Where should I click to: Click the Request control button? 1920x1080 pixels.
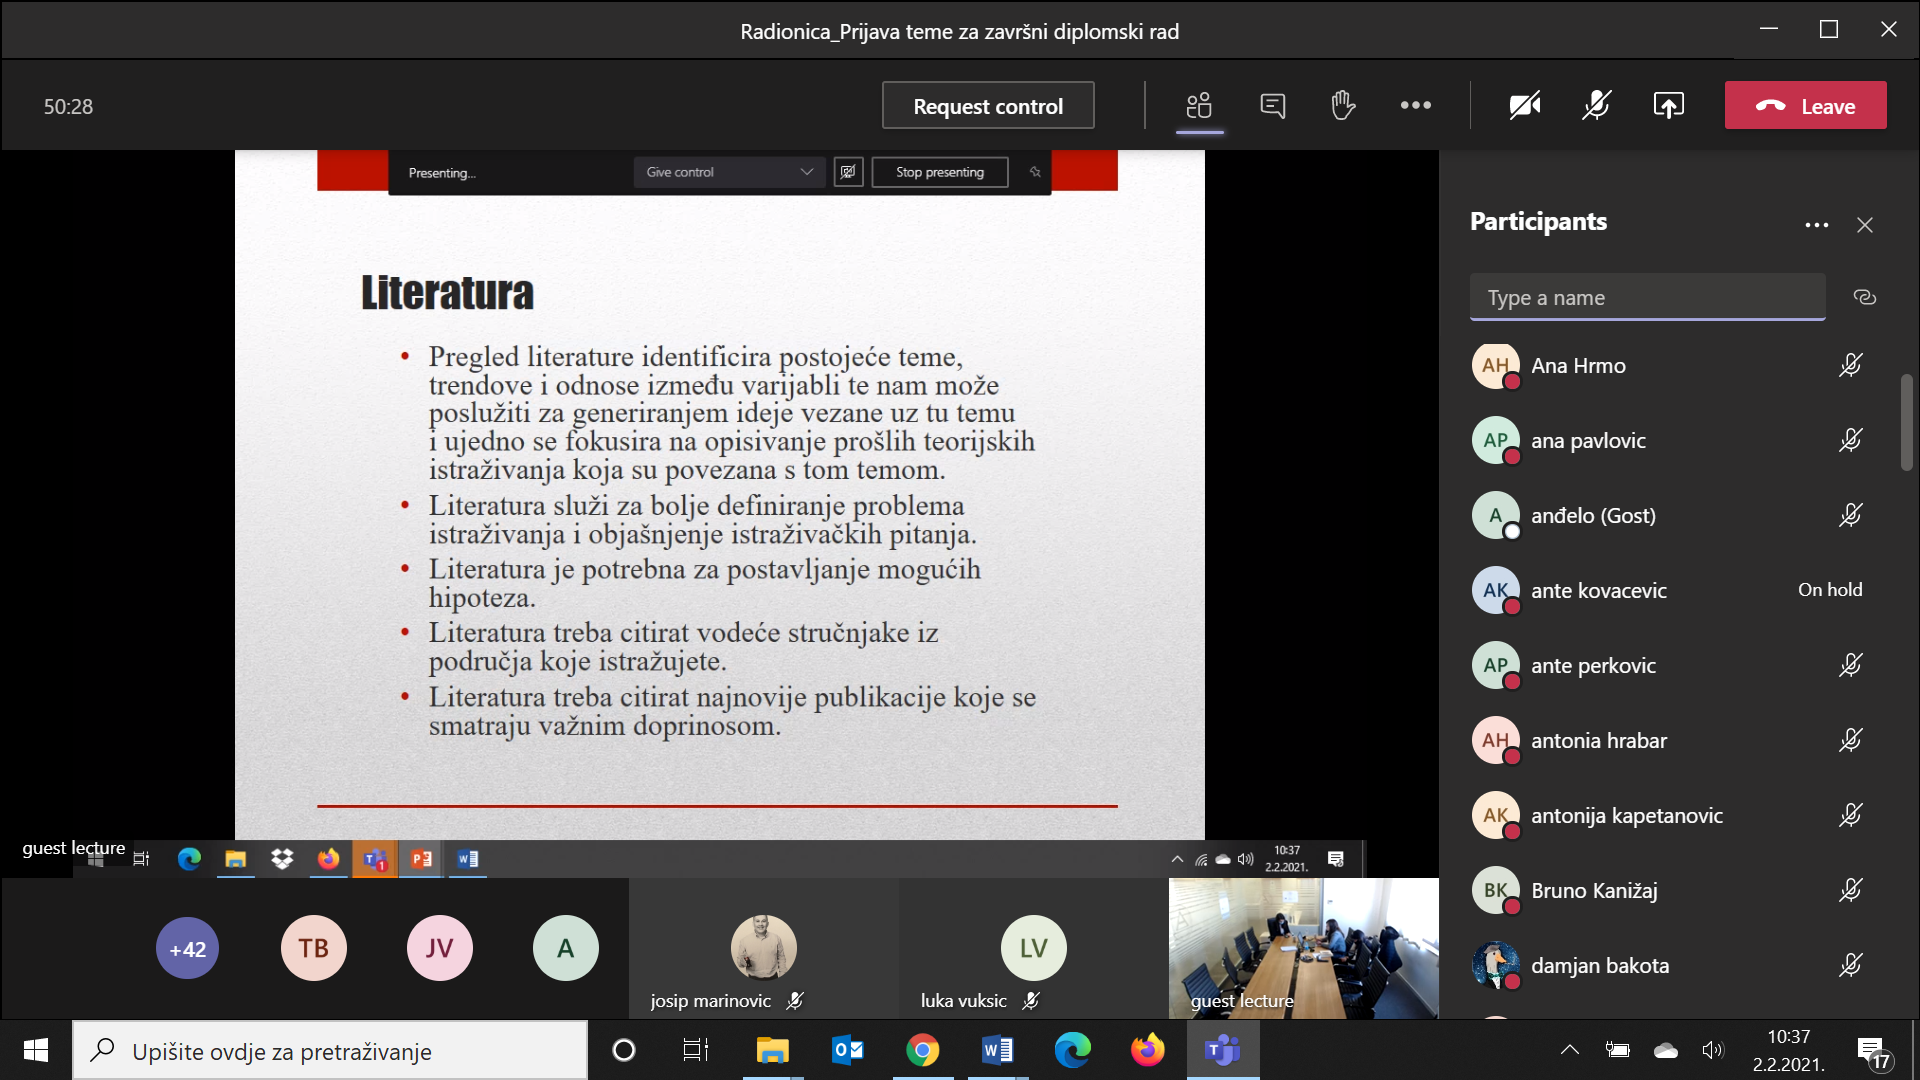click(987, 106)
